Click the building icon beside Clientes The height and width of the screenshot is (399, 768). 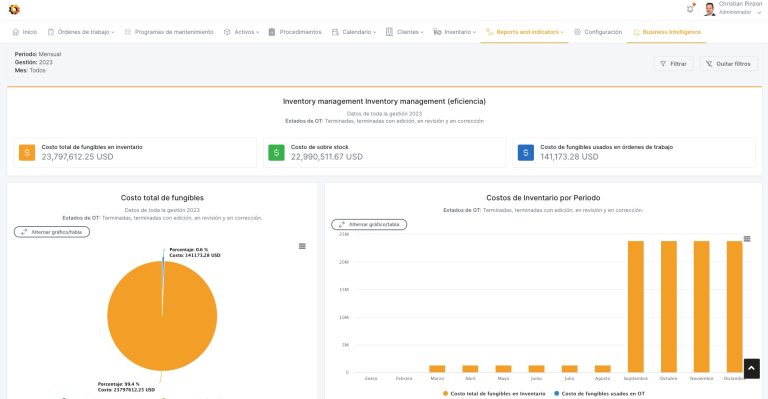389,32
